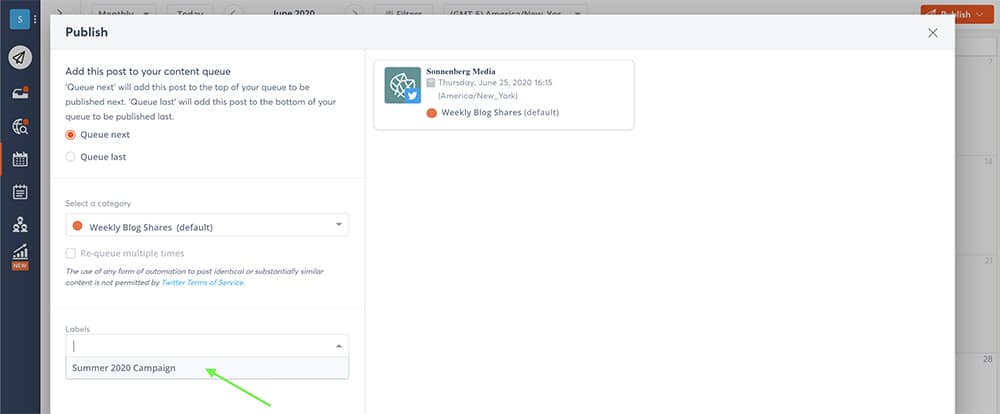Click the Thursday, June 25, 2020 16:15 date text
Screen dimensions: 1000x414
click(495, 83)
